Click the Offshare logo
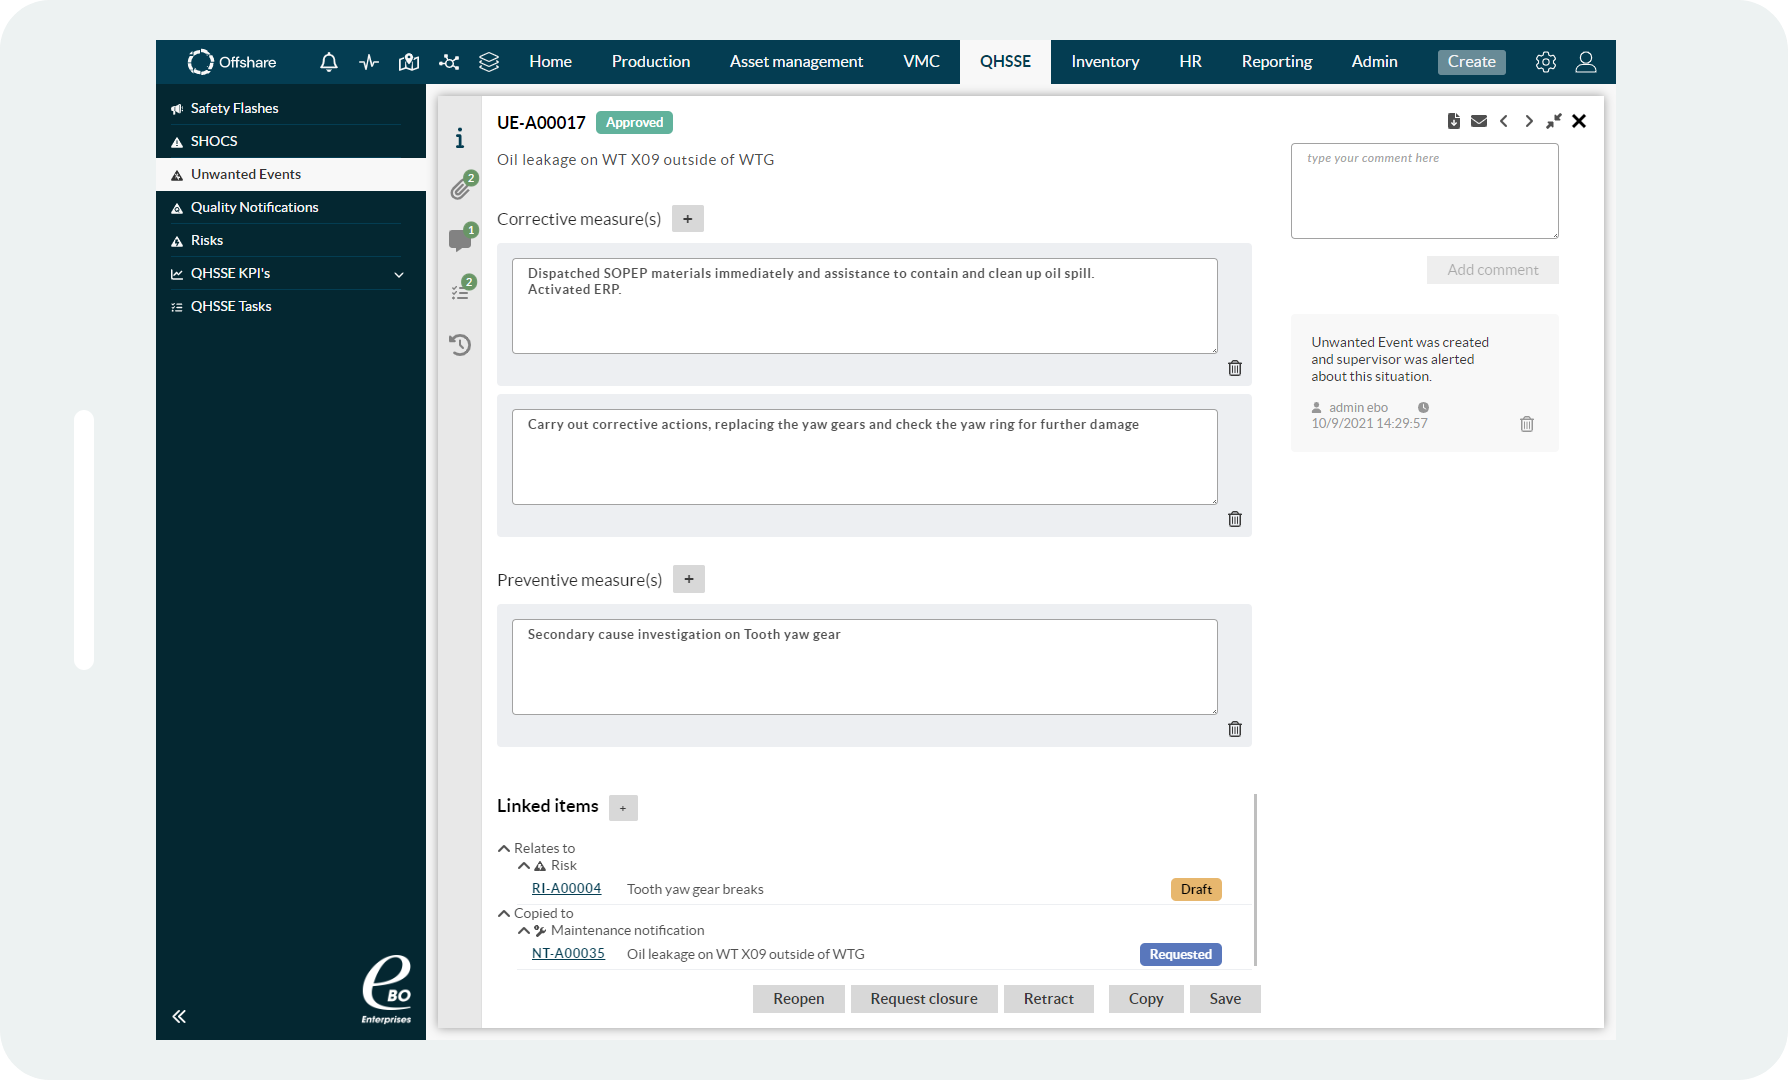The image size is (1788, 1080). pos(232,62)
